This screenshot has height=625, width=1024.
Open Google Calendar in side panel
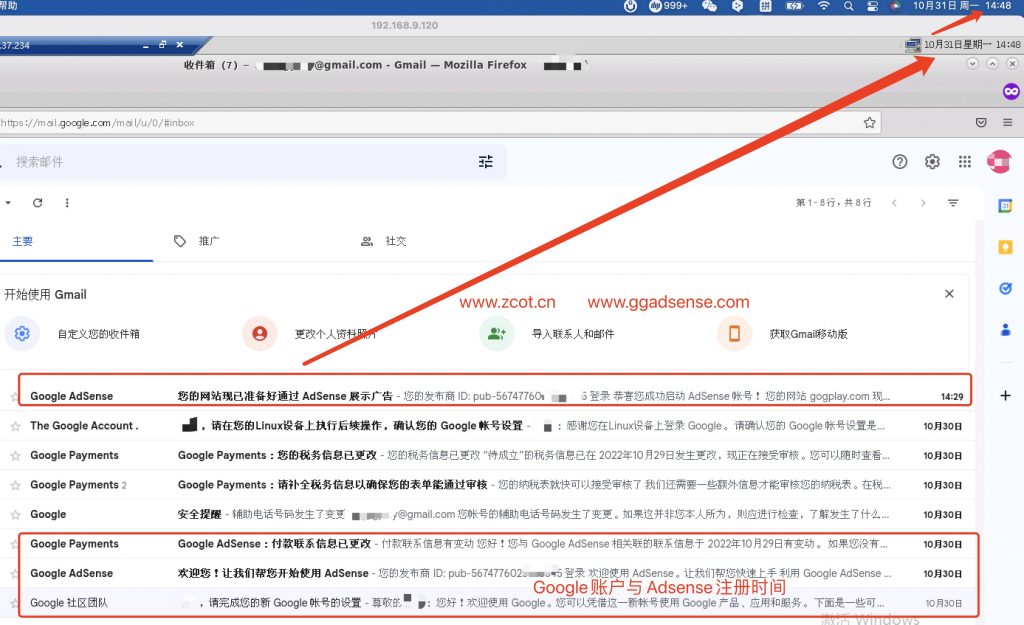pyautogui.click(x=1005, y=206)
